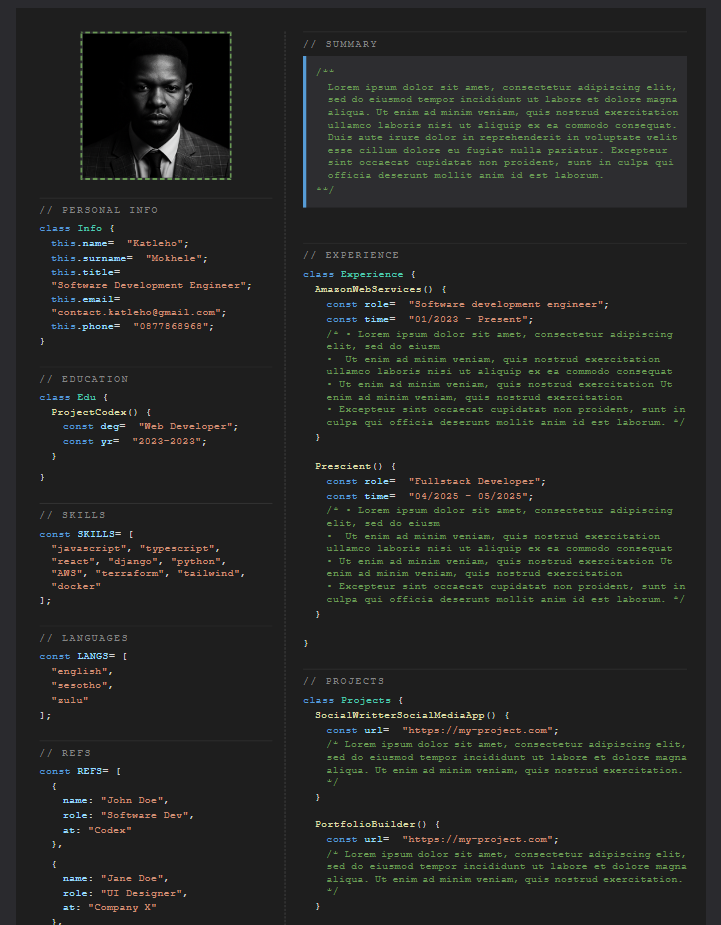
Task: Click the phone number "0877868968"
Action: (x=173, y=326)
